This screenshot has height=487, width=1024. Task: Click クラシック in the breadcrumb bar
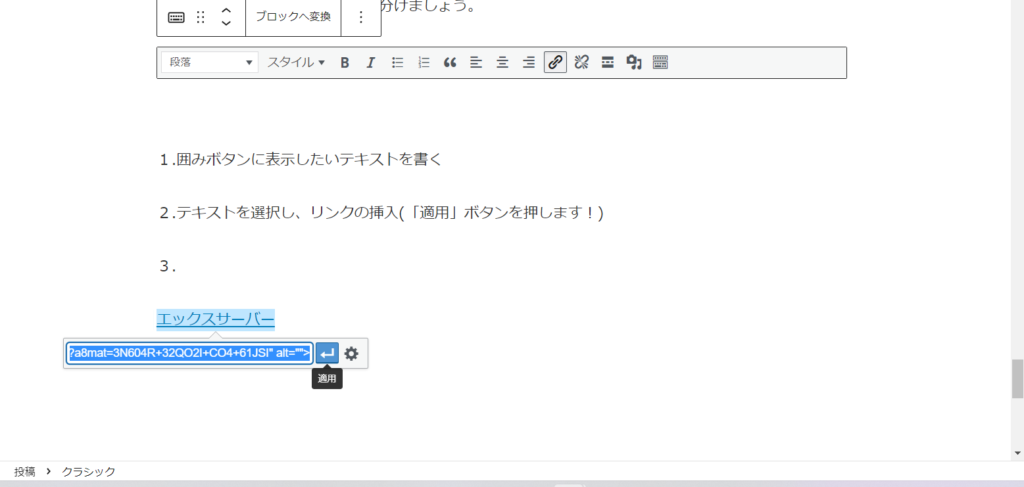pos(89,471)
